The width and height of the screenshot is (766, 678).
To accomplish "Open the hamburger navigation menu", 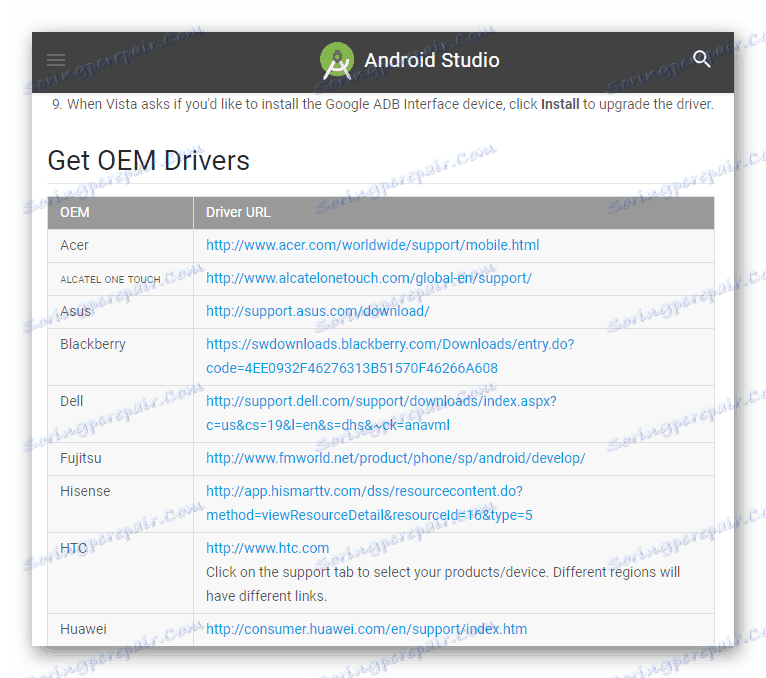I will (56, 60).
